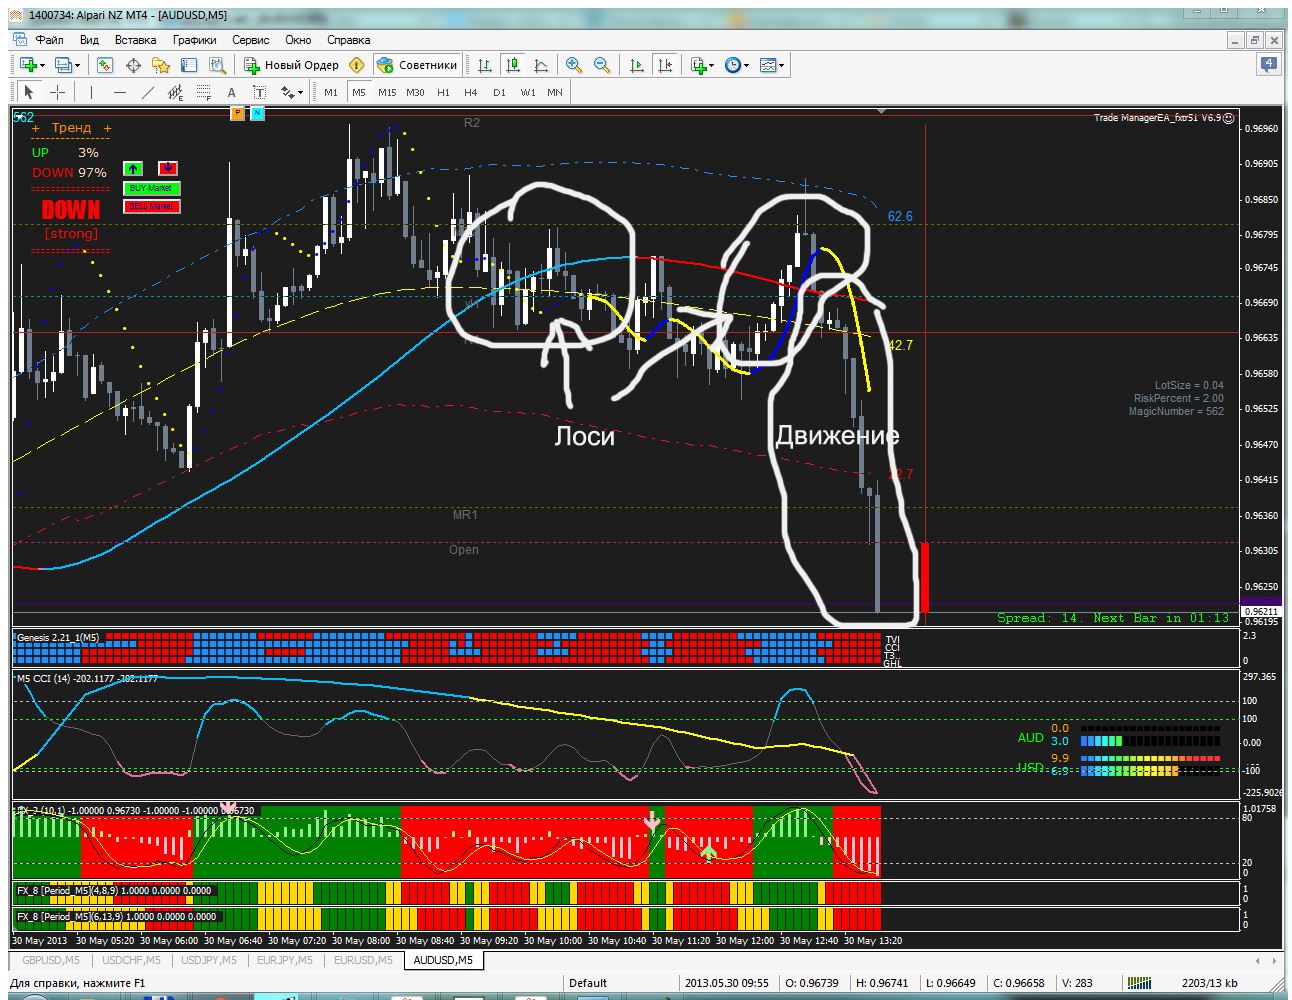
Task: Click the signal bars icon in status bar
Action: pyautogui.click(x=1139, y=983)
